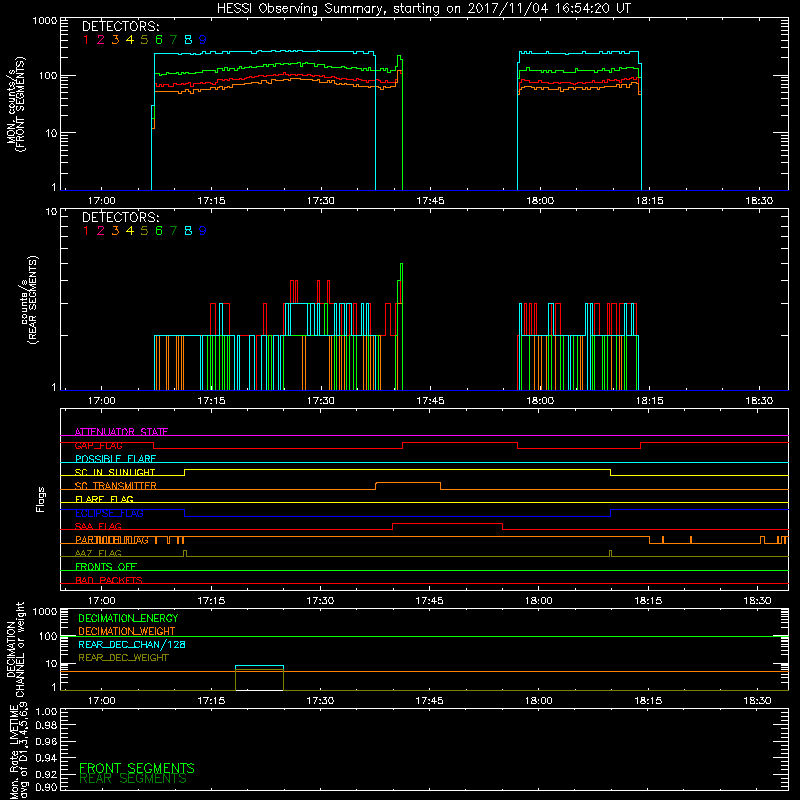800x800 pixels.
Task: Click the DETECTORS: label in the rear segments panel
Action: [x=120, y=217]
